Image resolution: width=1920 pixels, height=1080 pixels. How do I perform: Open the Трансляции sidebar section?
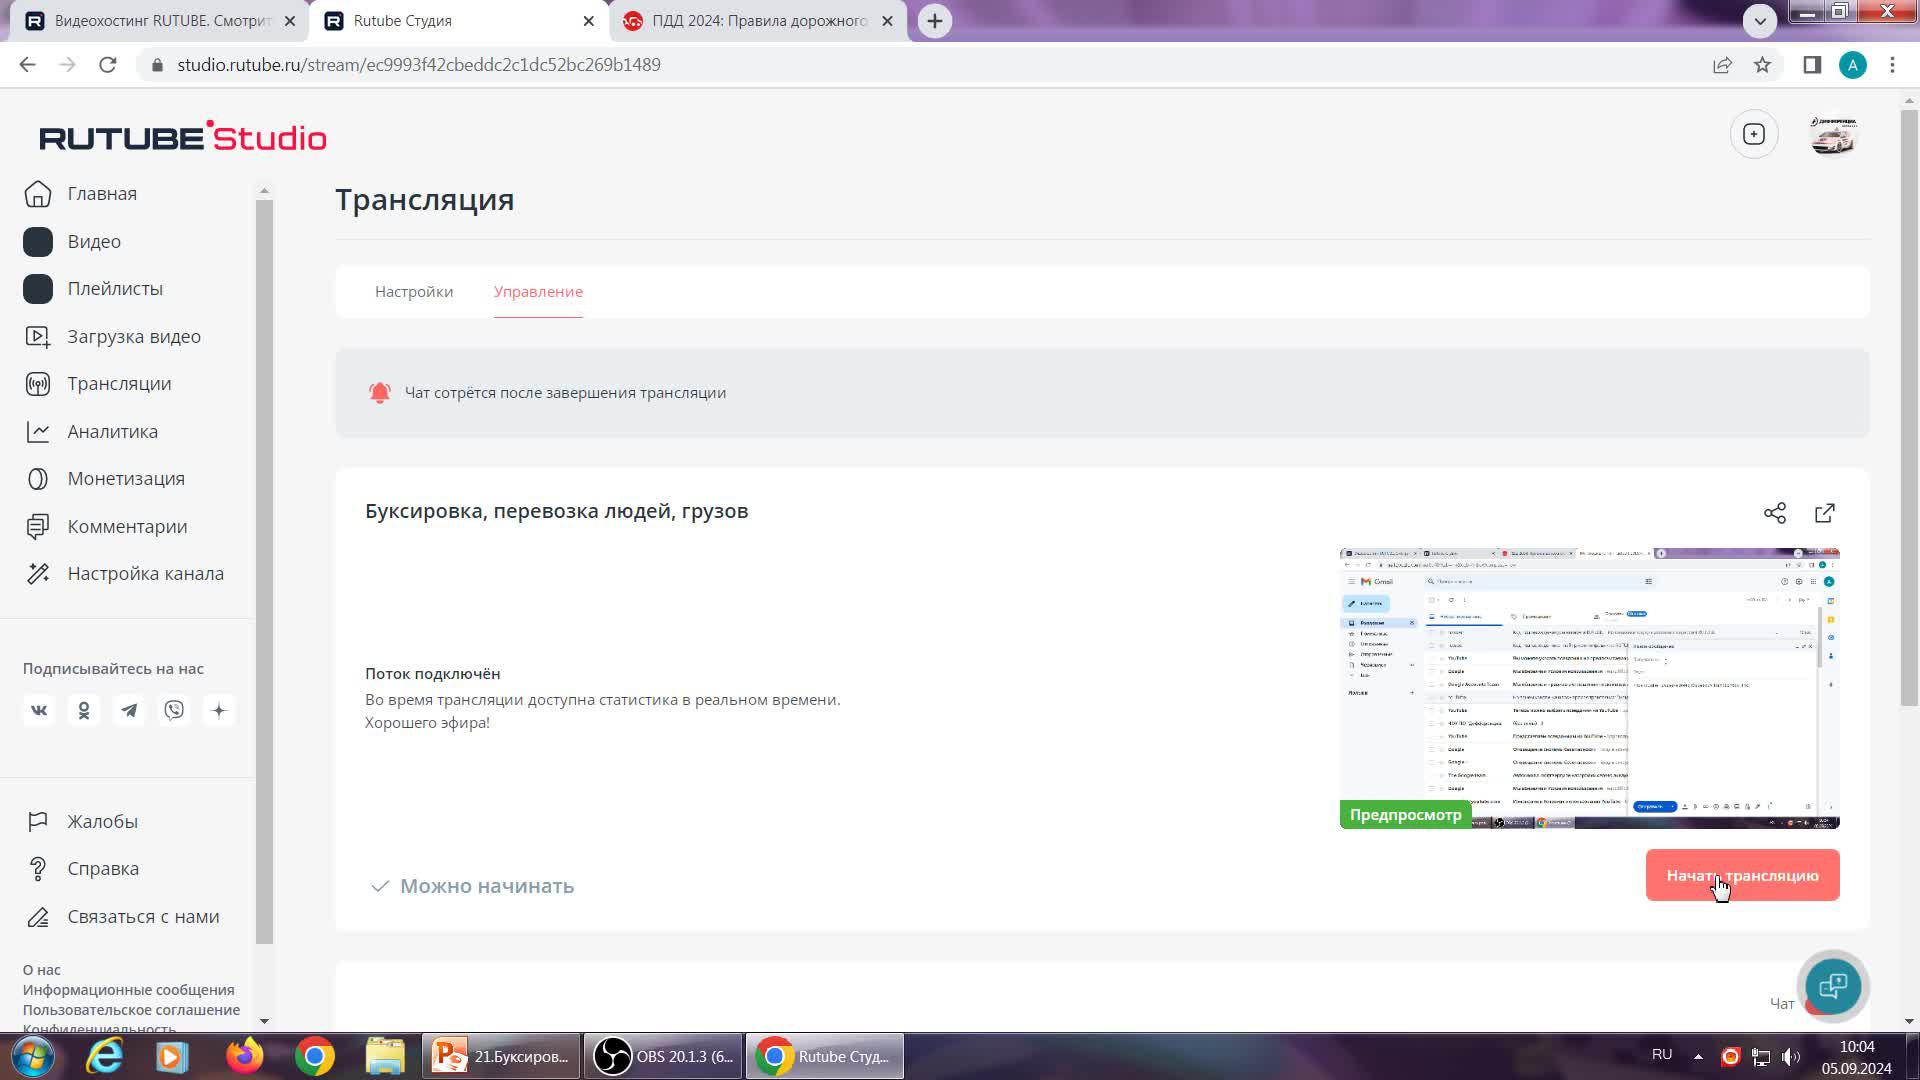[119, 384]
